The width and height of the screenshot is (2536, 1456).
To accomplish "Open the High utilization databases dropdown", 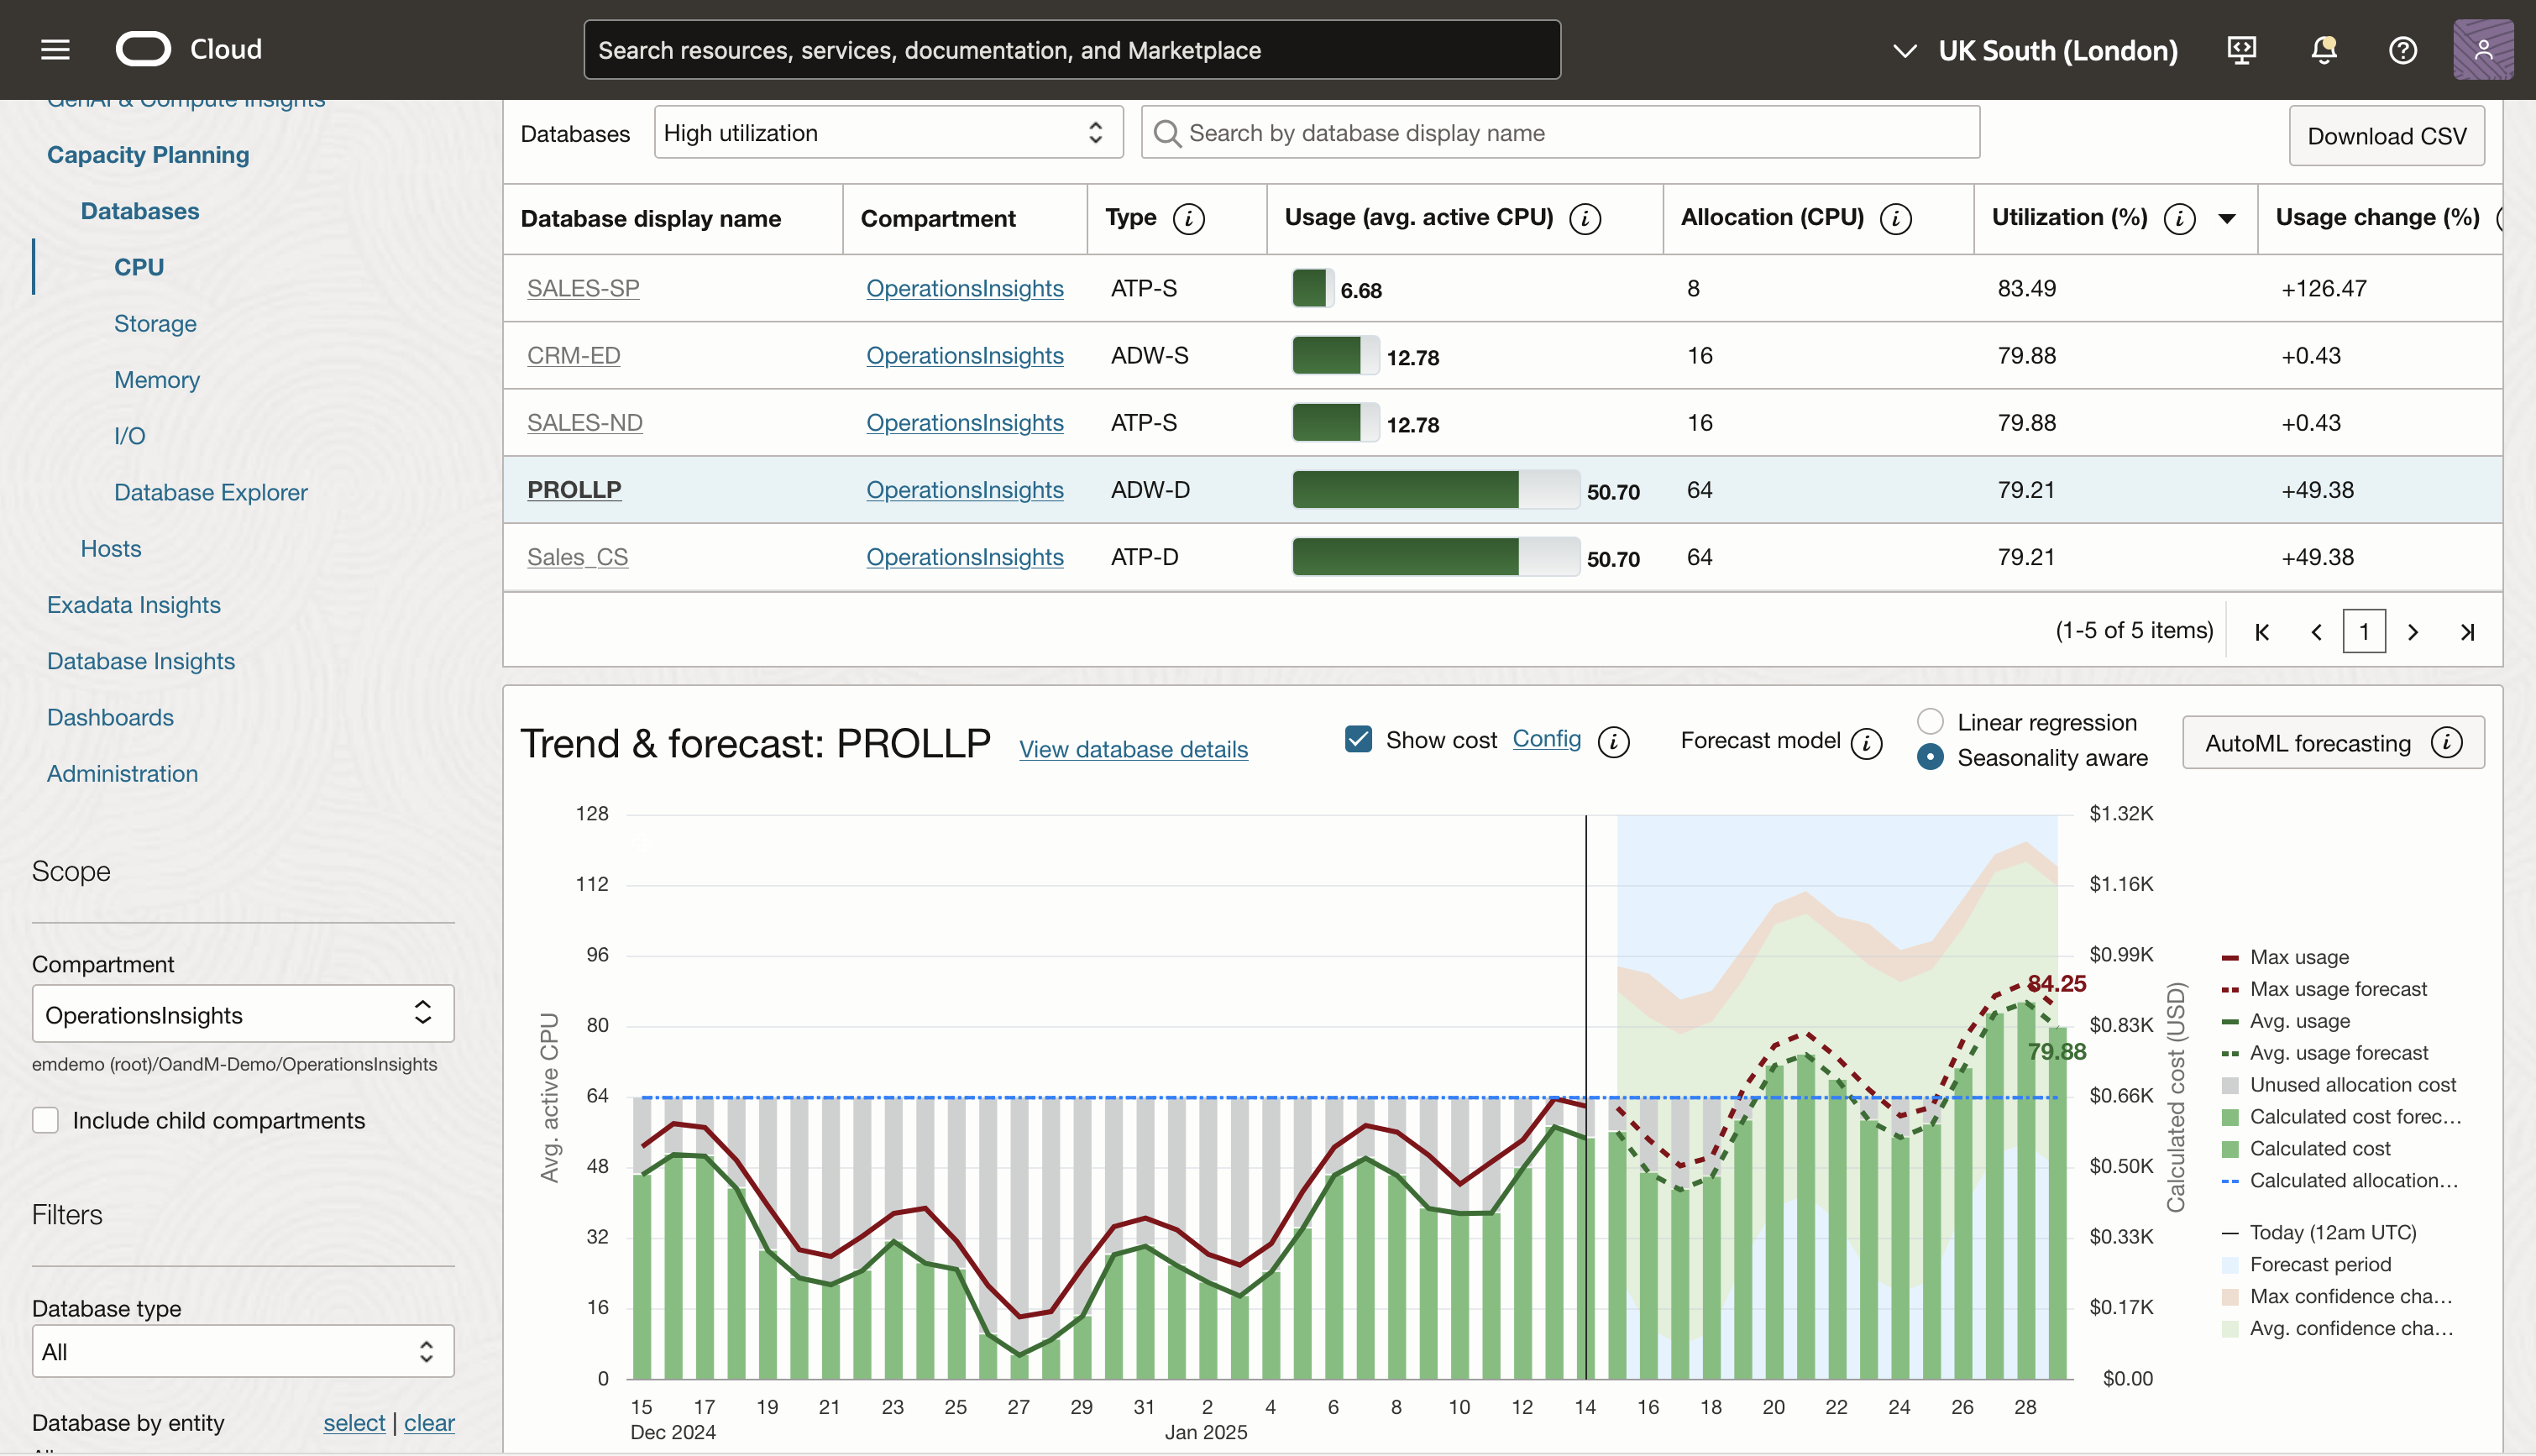I will click(887, 132).
